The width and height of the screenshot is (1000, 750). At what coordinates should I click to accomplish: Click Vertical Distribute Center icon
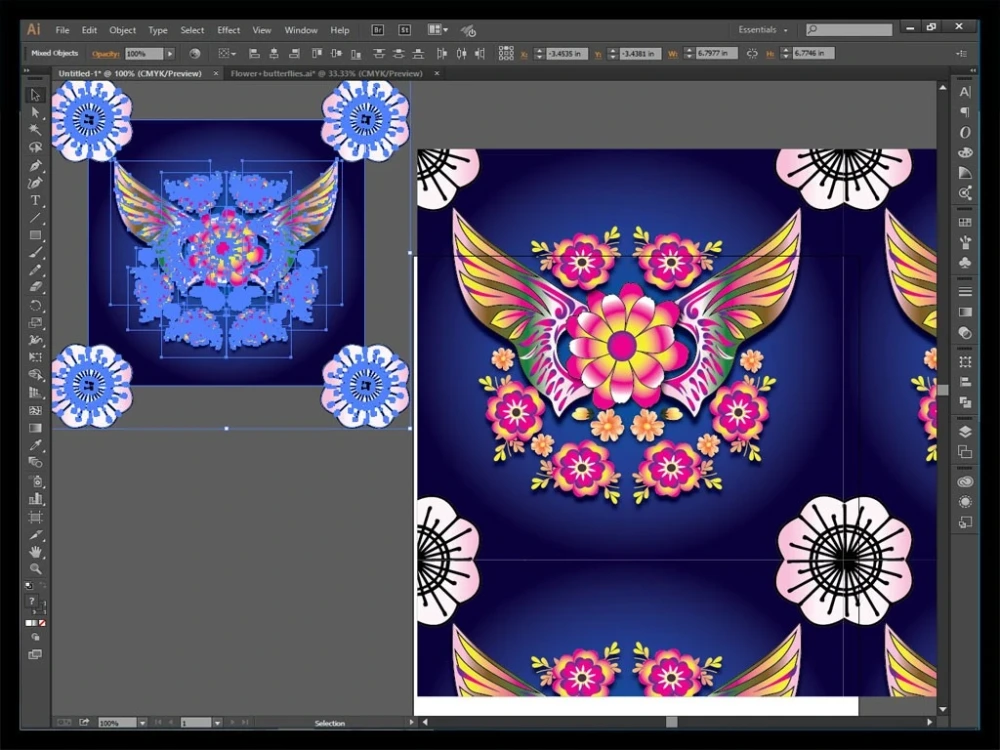(x=399, y=54)
